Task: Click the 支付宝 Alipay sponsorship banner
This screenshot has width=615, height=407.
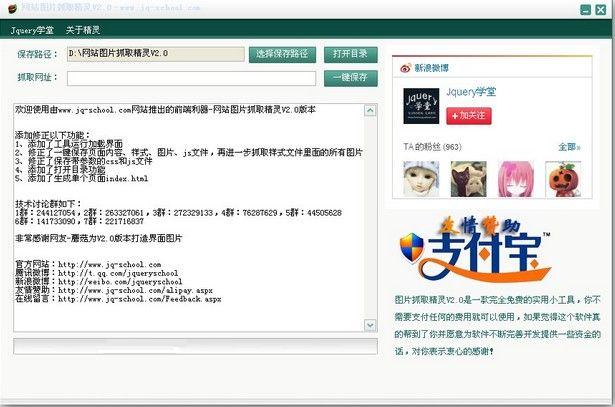Action: click(x=475, y=249)
